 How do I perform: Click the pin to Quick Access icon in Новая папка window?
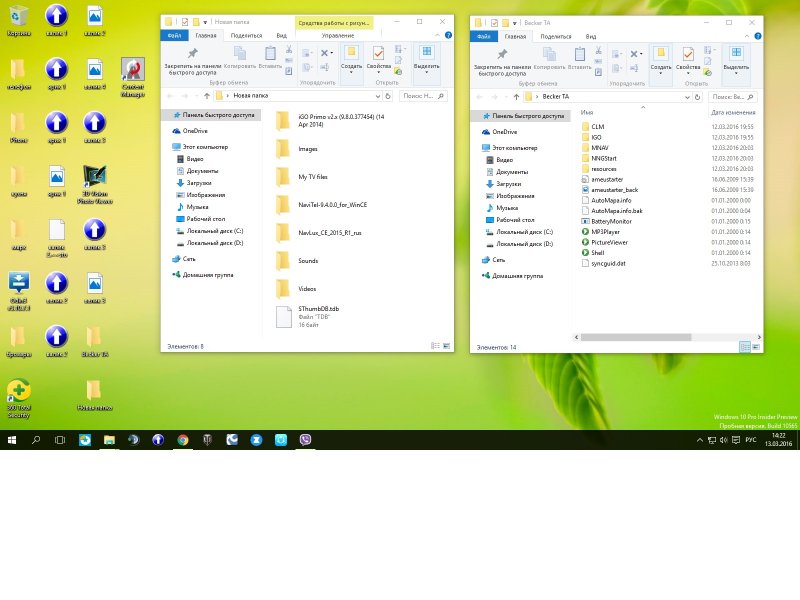(x=192, y=54)
